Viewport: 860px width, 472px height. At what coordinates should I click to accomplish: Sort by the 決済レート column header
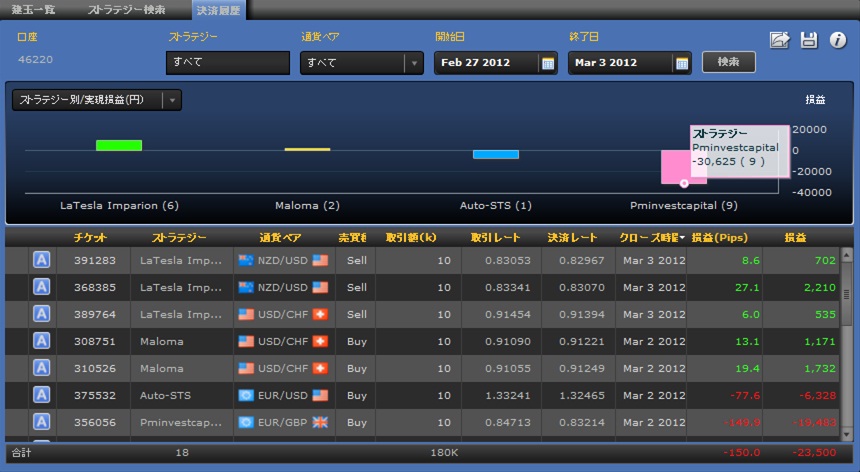click(x=573, y=237)
